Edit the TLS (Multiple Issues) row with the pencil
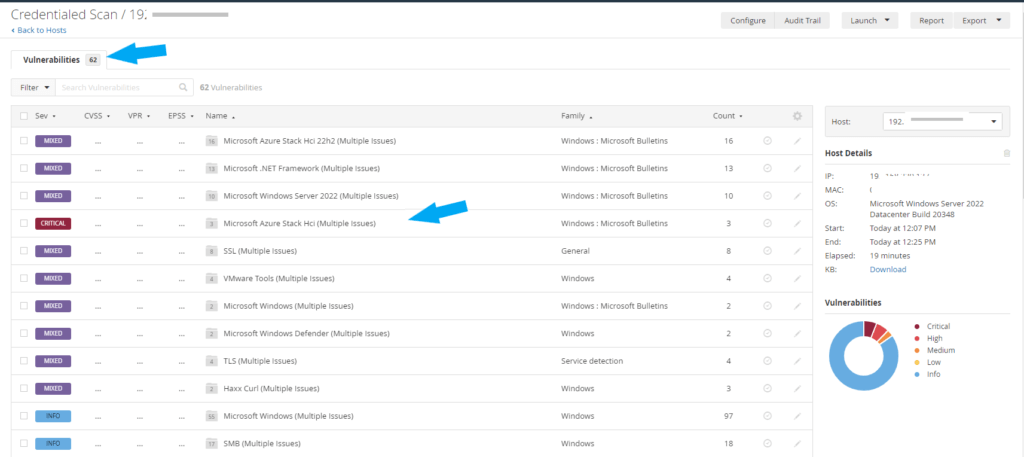The height and width of the screenshot is (457, 1024). coord(797,361)
